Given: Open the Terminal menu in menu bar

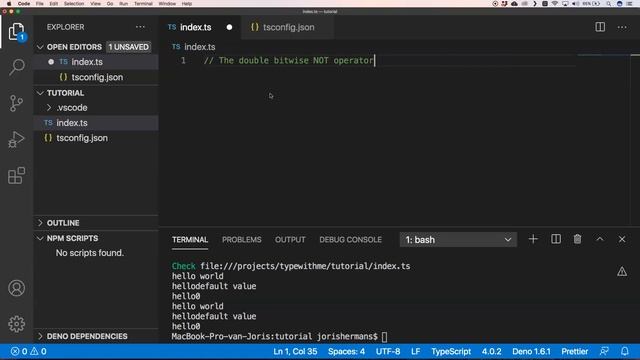Looking at the screenshot, I should pyautogui.click(x=143, y=4).
